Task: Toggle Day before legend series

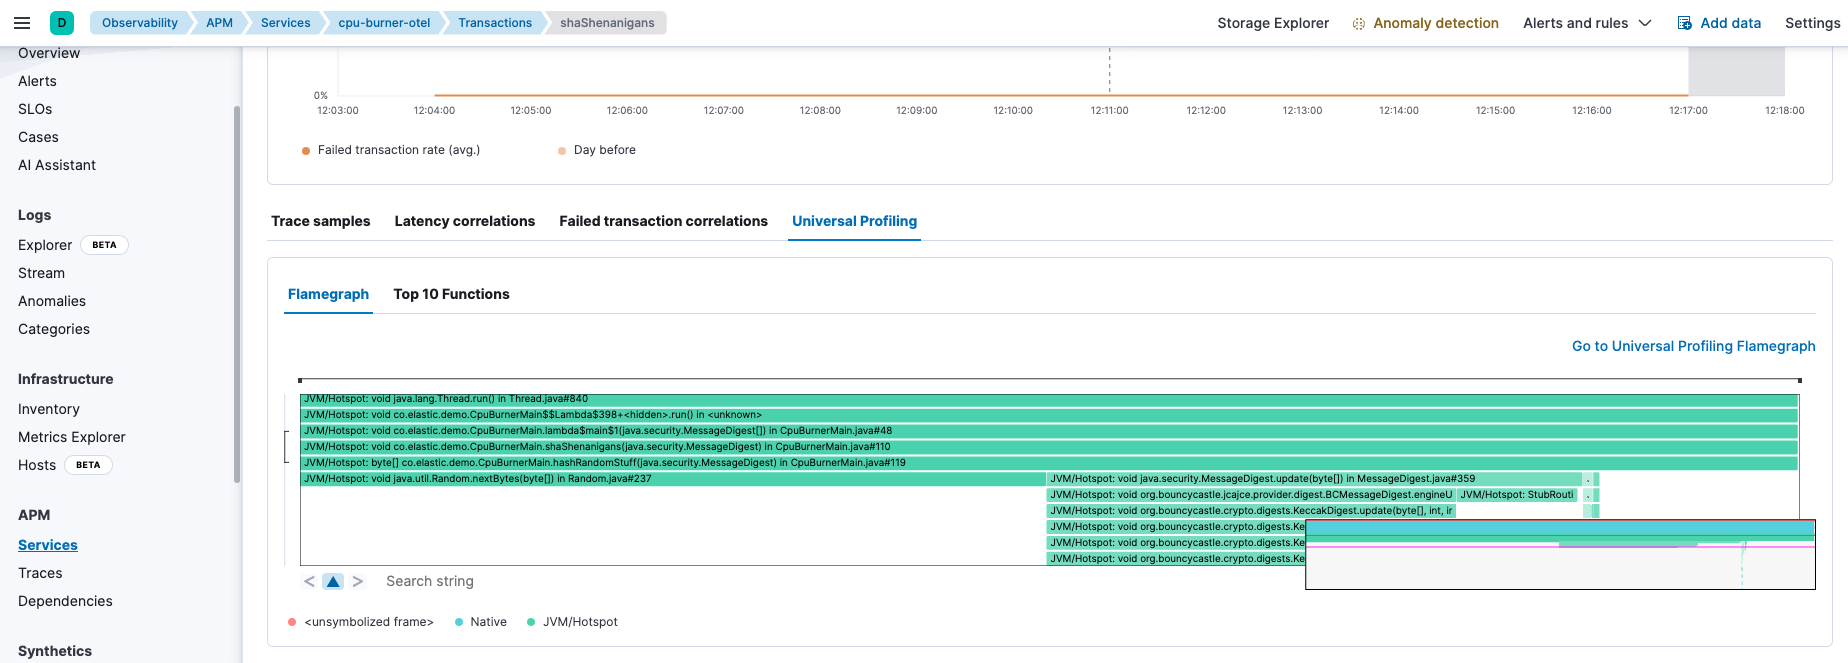Action: (604, 150)
